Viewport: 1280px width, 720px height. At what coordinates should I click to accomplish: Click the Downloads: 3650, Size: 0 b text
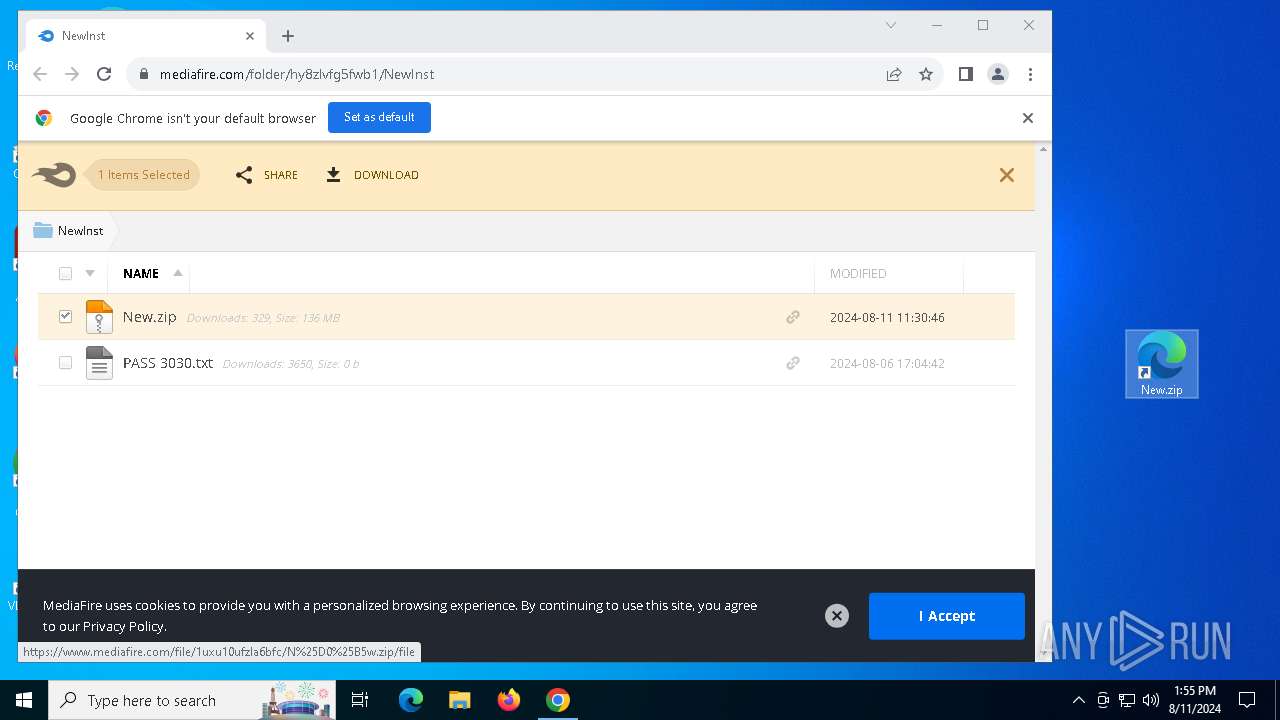click(x=291, y=364)
